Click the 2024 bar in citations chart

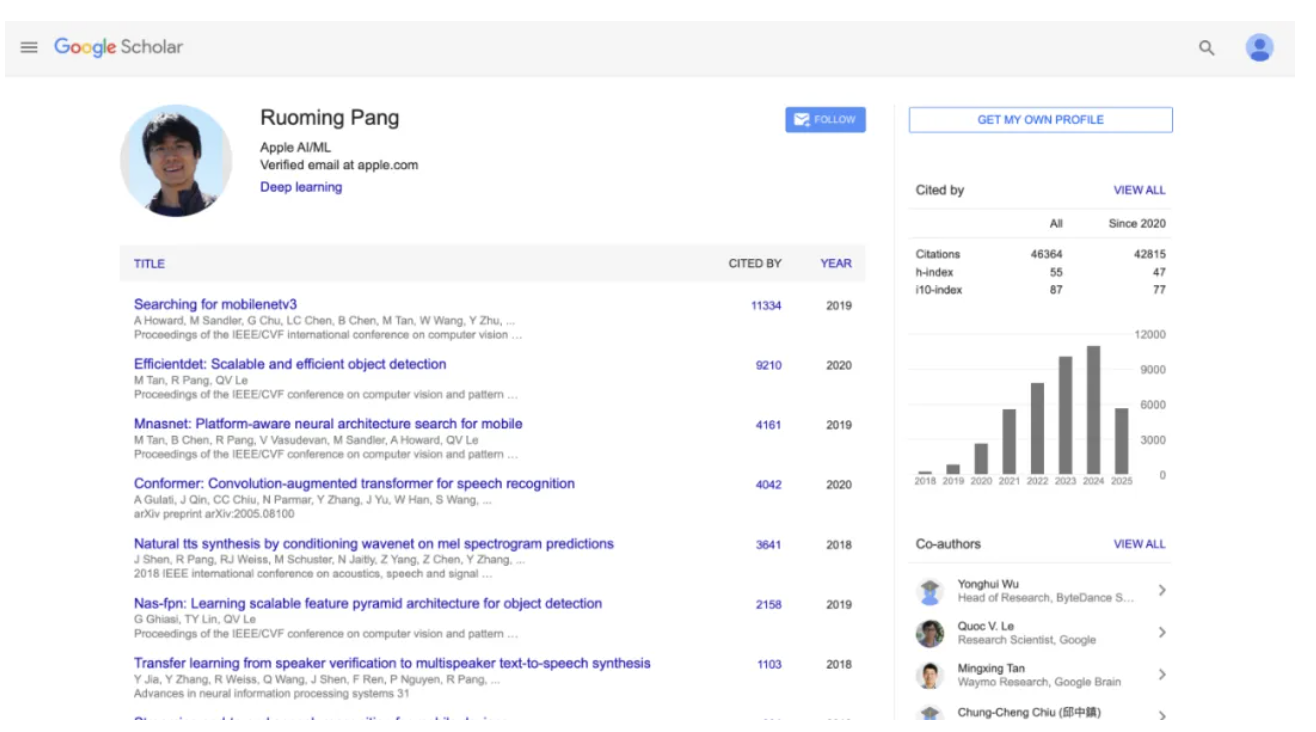pos(1094,410)
